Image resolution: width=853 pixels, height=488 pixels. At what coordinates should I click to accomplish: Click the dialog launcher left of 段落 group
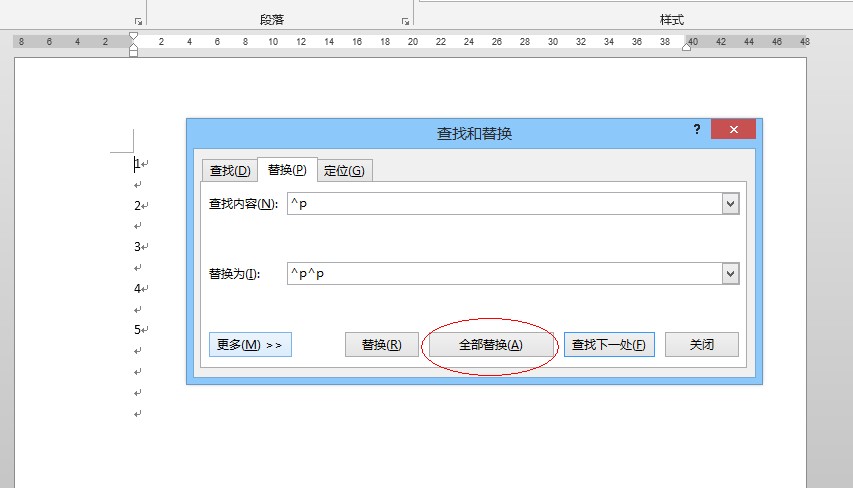coord(138,21)
